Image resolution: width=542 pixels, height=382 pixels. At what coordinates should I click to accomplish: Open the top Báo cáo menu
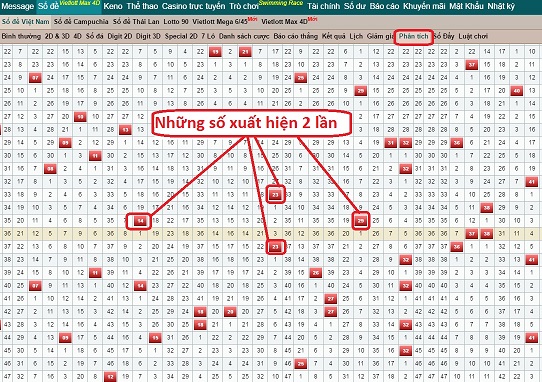[384, 6]
